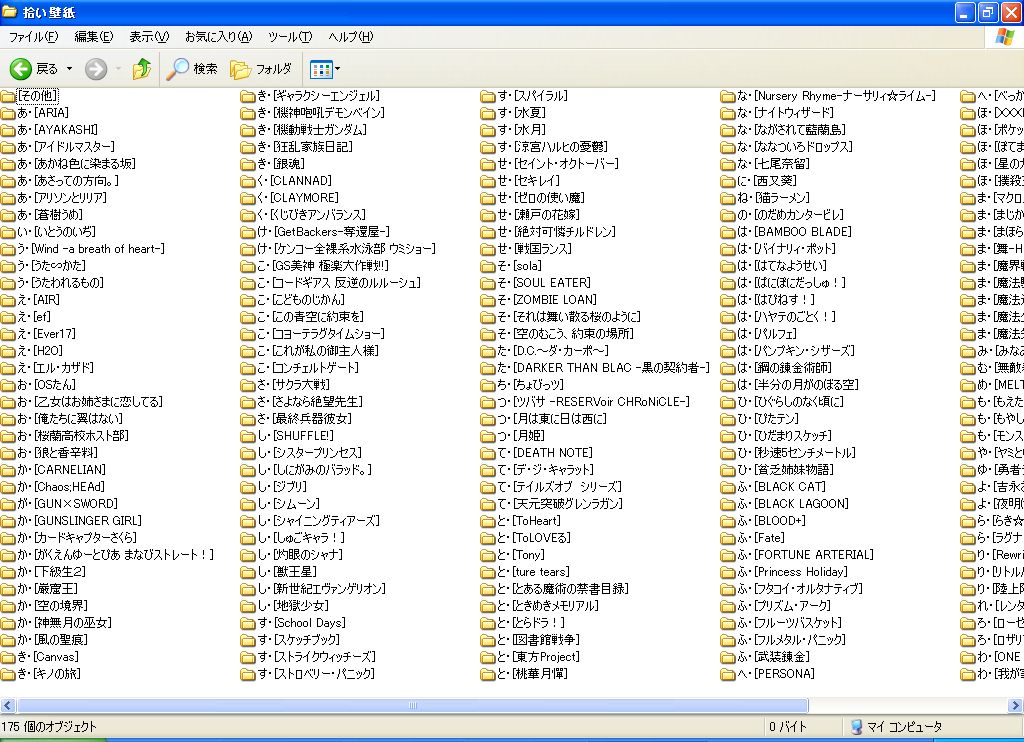Select folder icon of あ・[ARIA]
The width and height of the screenshot is (1024, 742).
click(x=8, y=113)
